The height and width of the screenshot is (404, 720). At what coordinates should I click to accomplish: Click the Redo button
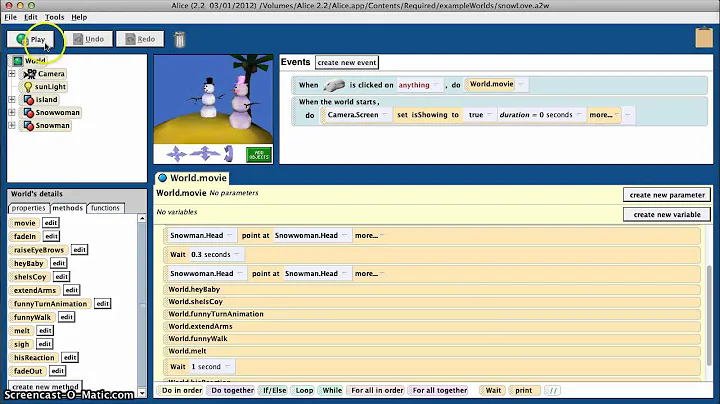click(140, 39)
